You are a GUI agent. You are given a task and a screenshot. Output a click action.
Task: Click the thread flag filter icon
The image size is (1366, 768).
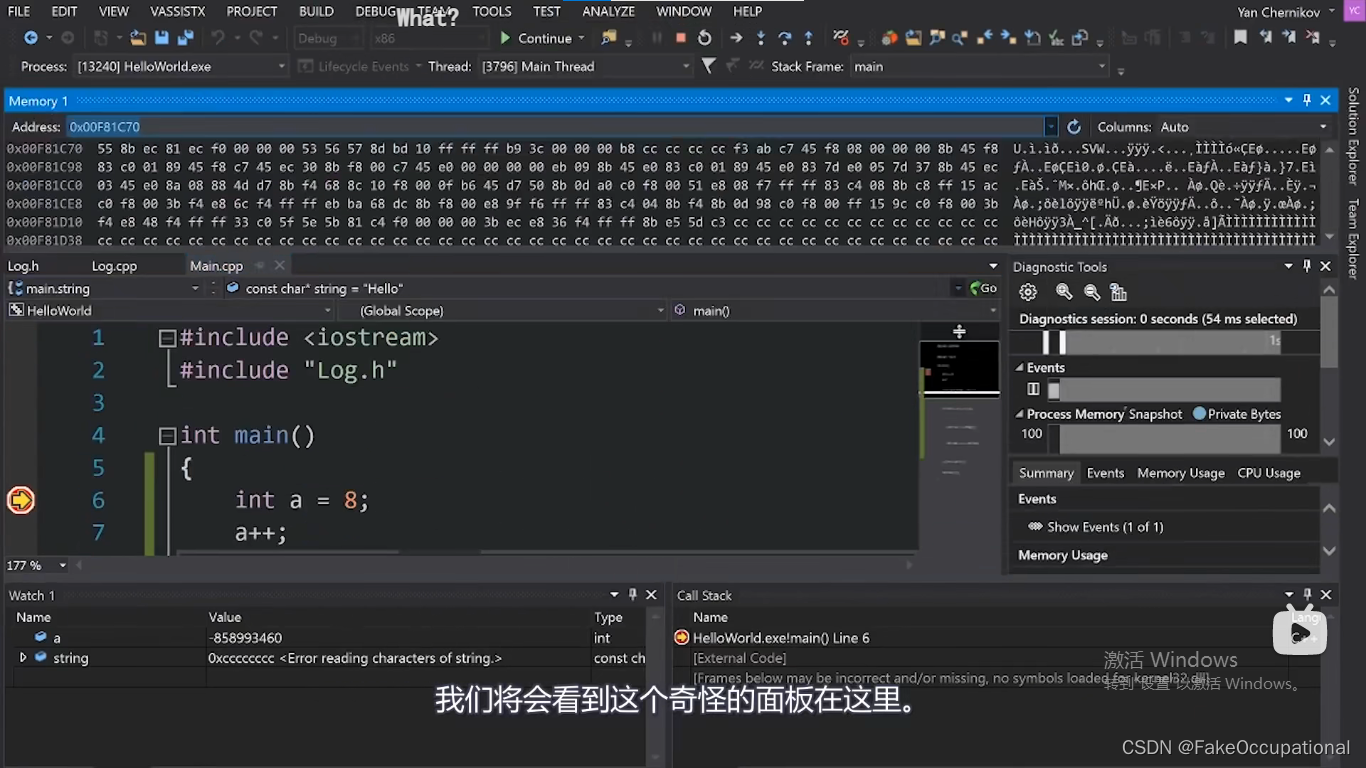click(708, 66)
